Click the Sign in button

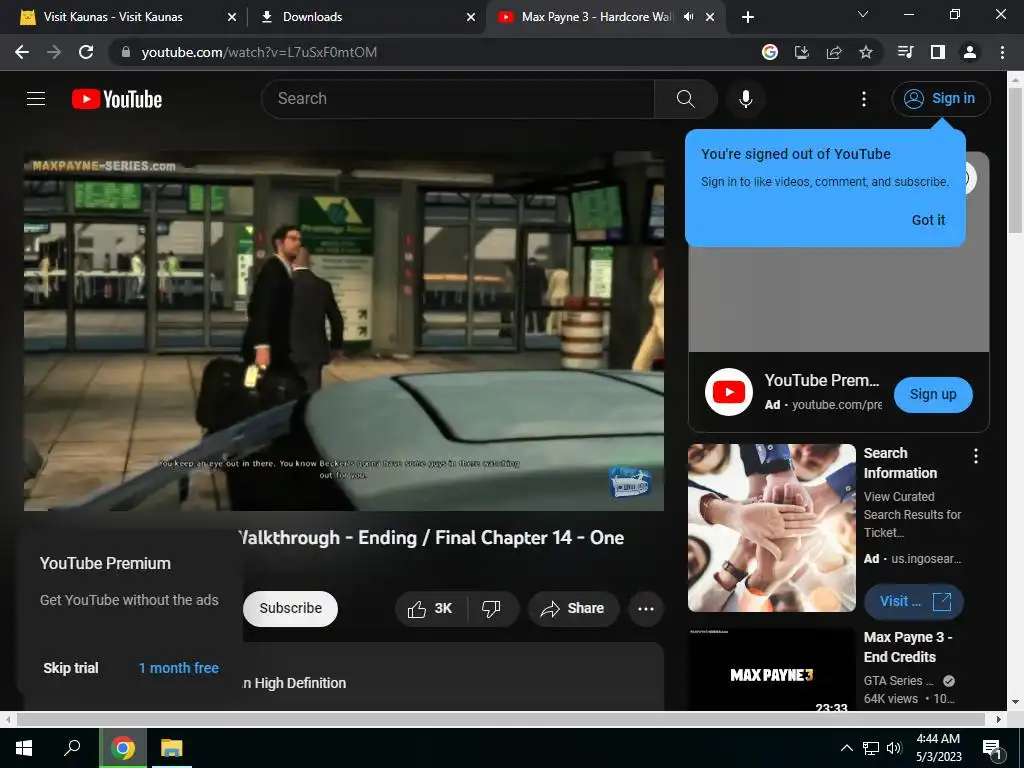(x=940, y=99)
